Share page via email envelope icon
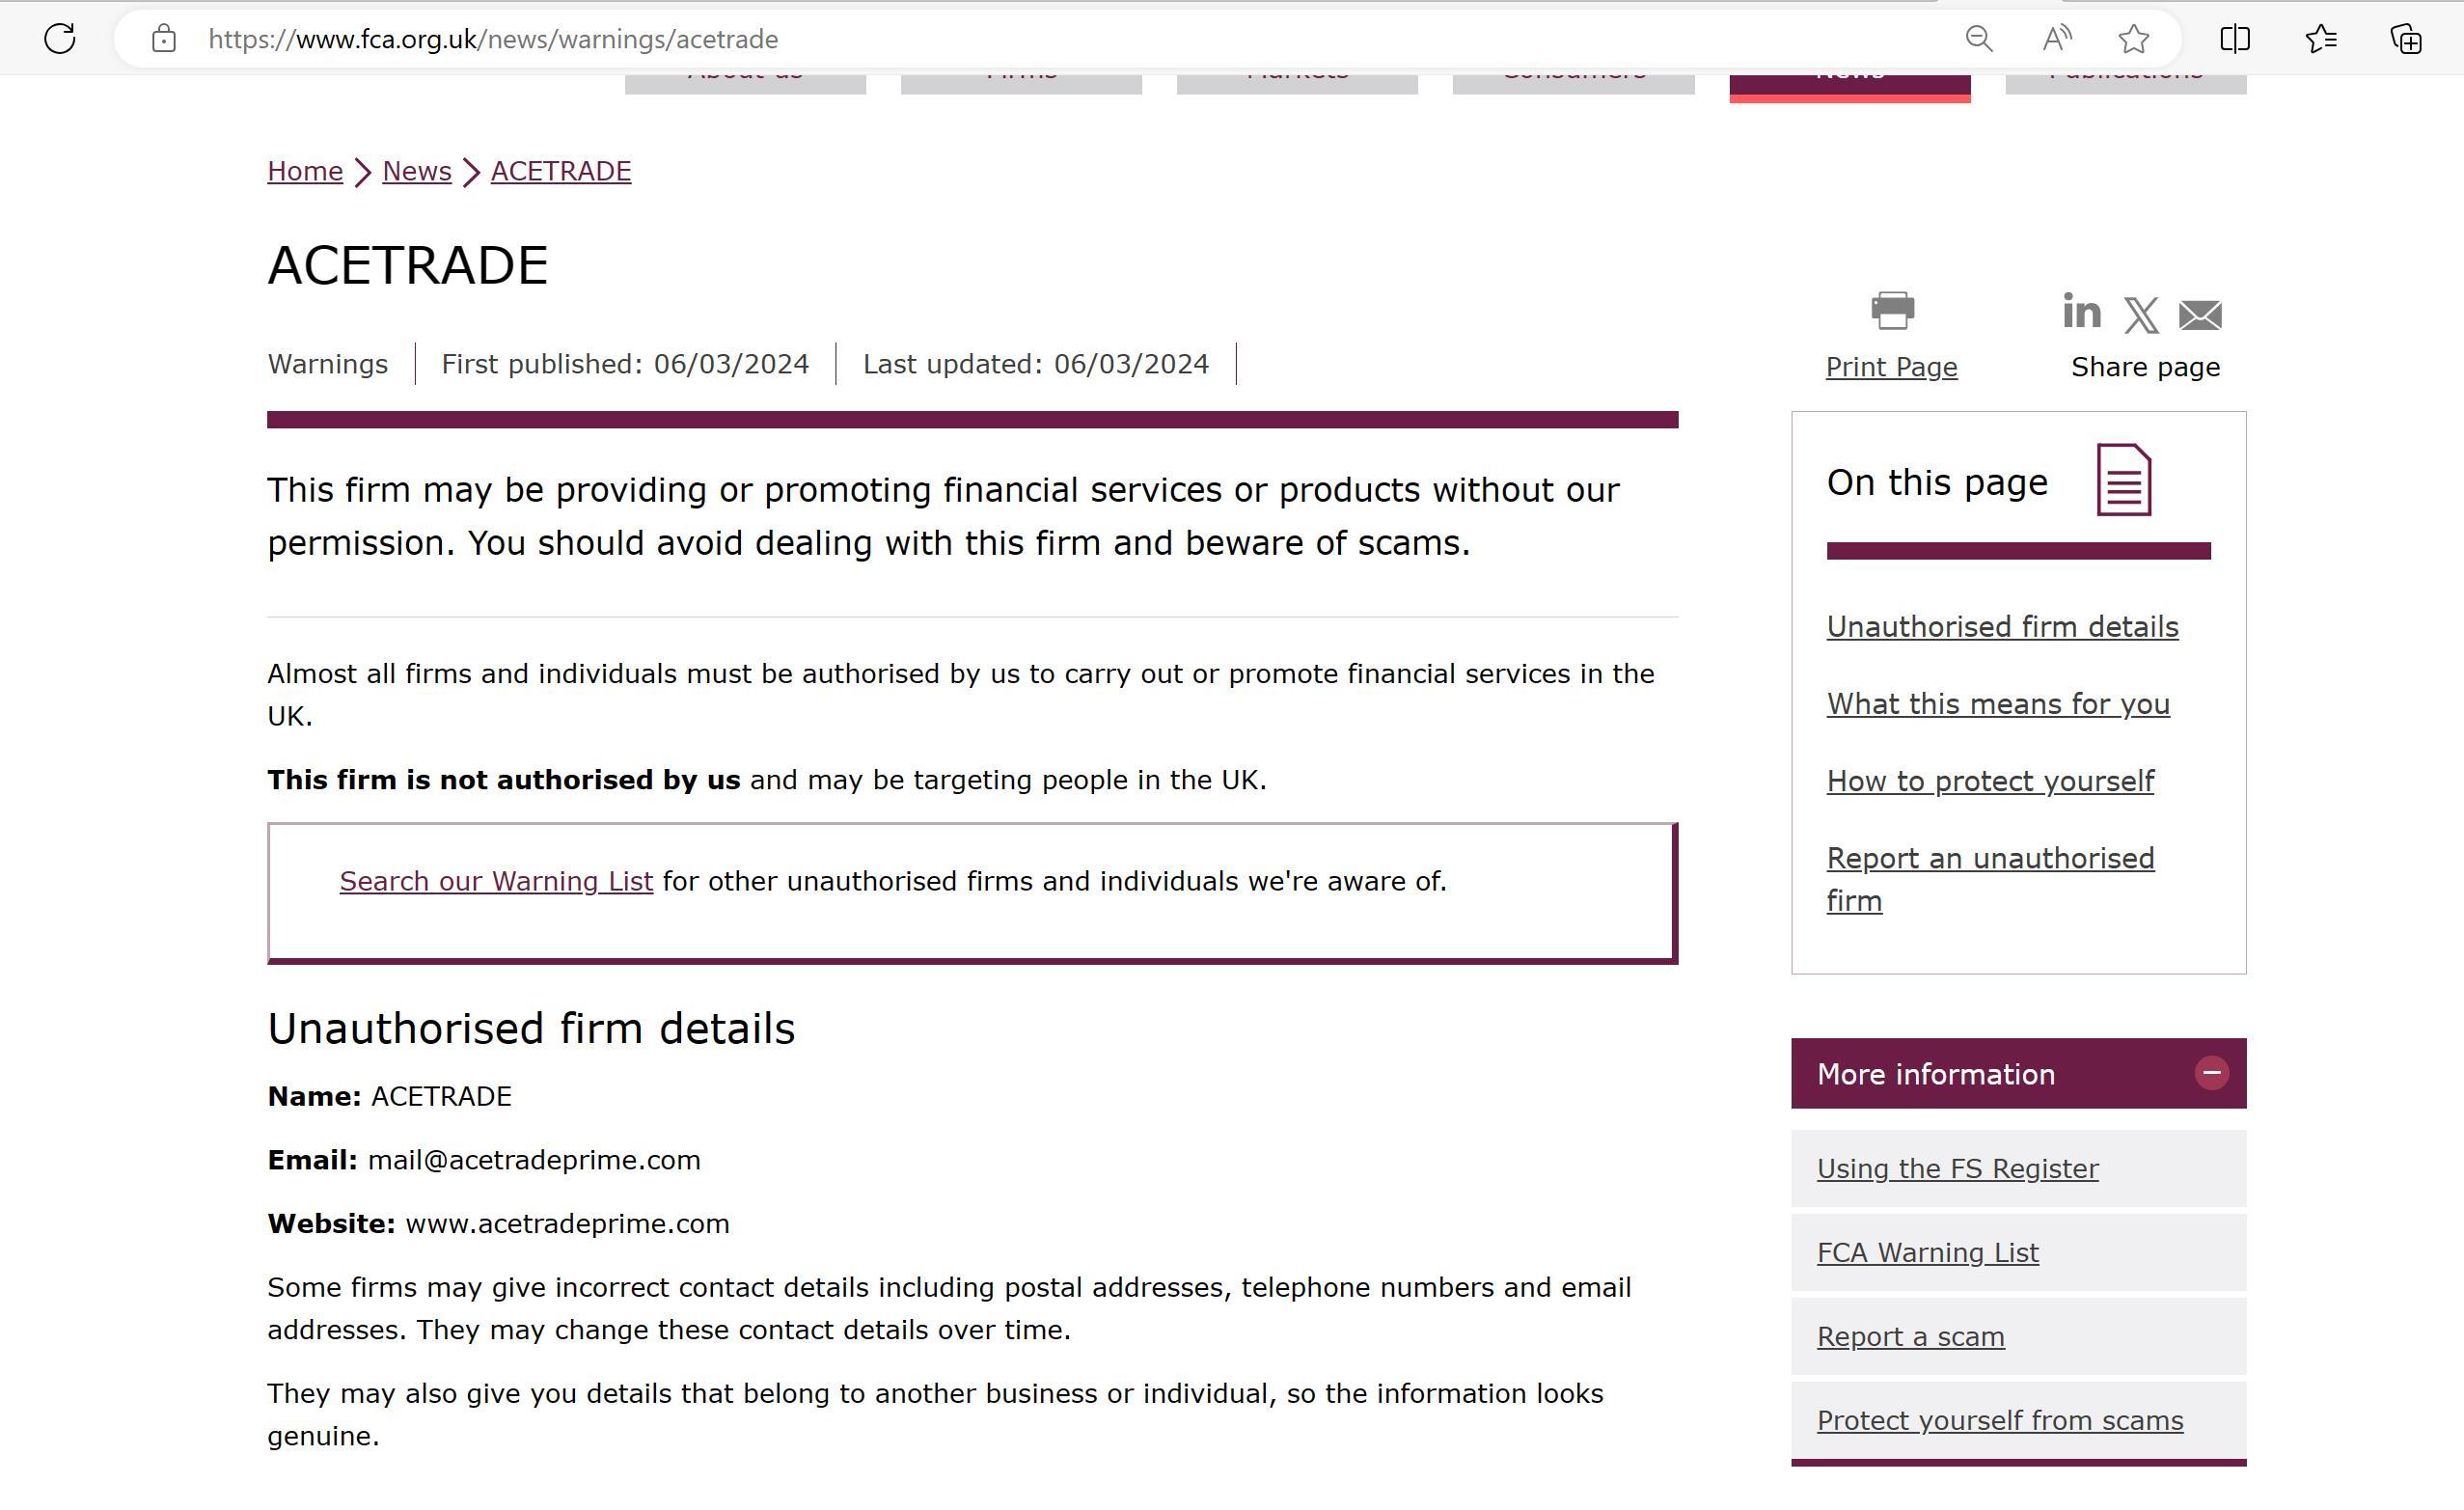 pyautogui.click(x=2200, y=315)
